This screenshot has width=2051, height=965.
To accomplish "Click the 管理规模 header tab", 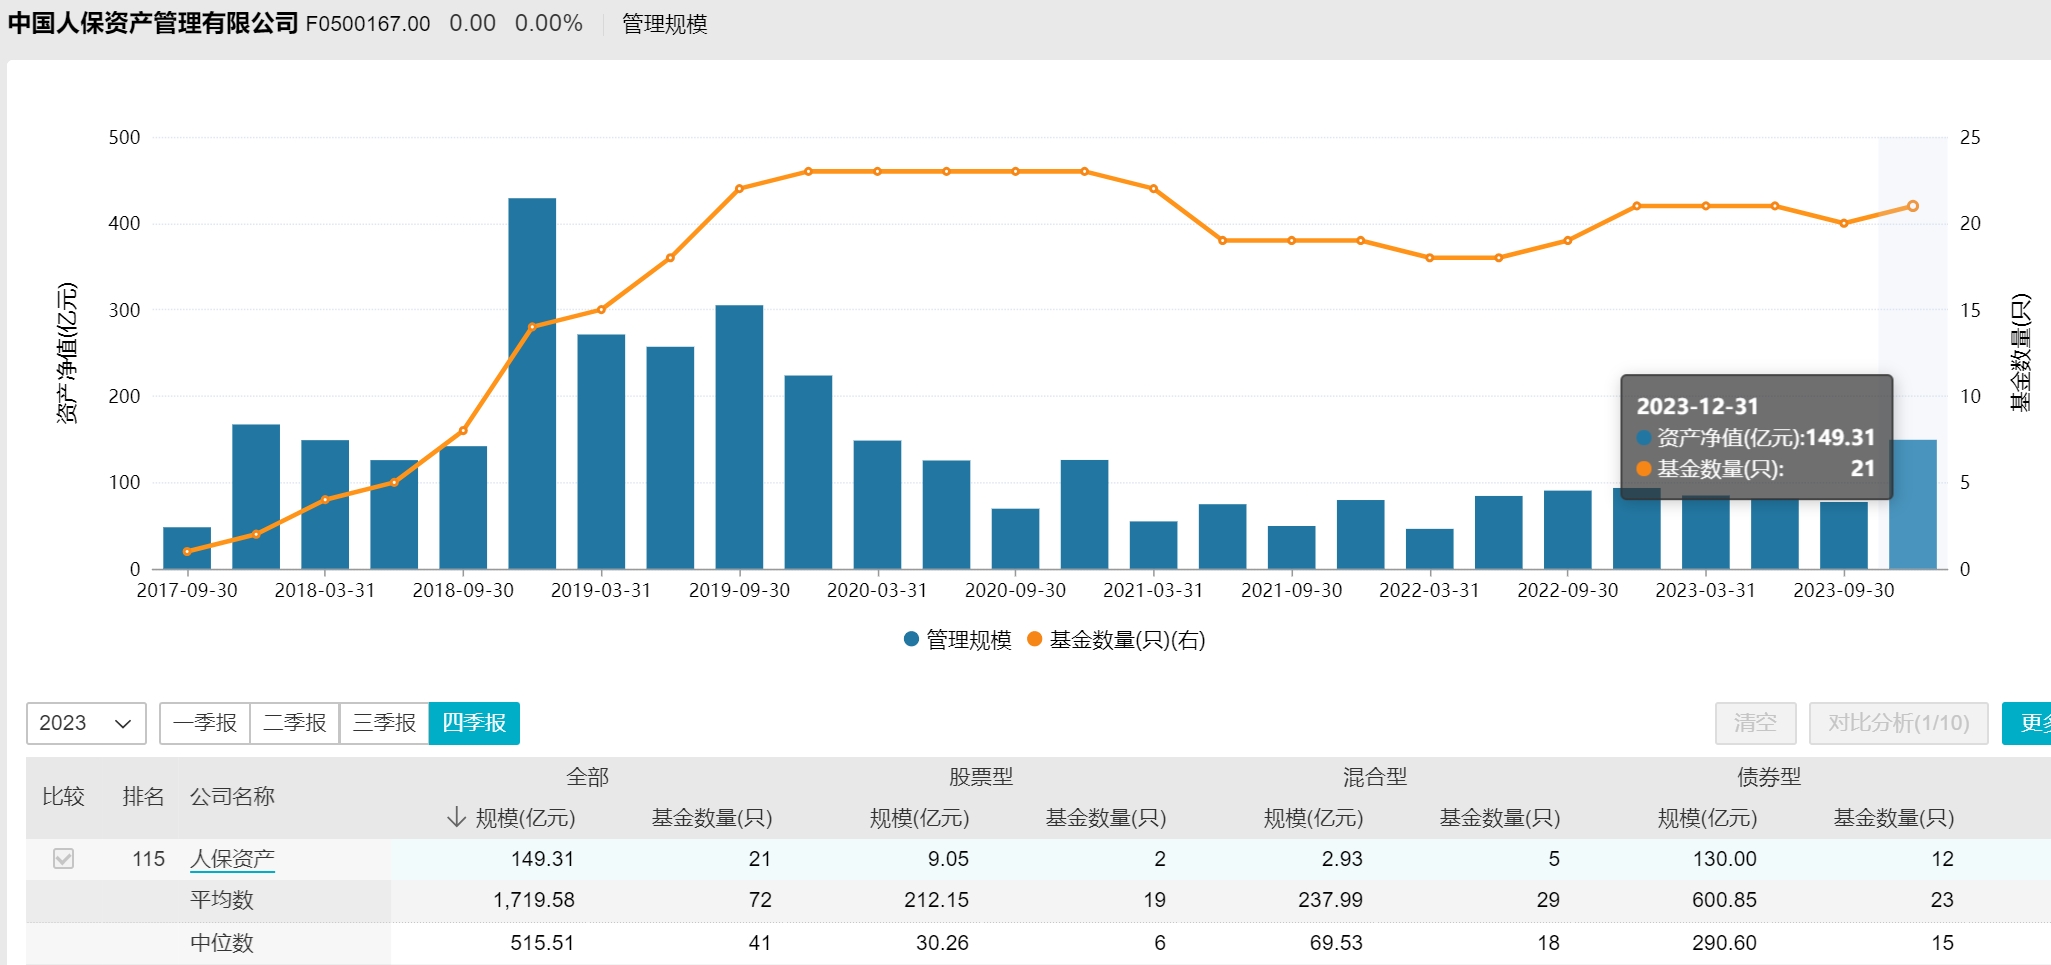I will click(x=664, y=24).
